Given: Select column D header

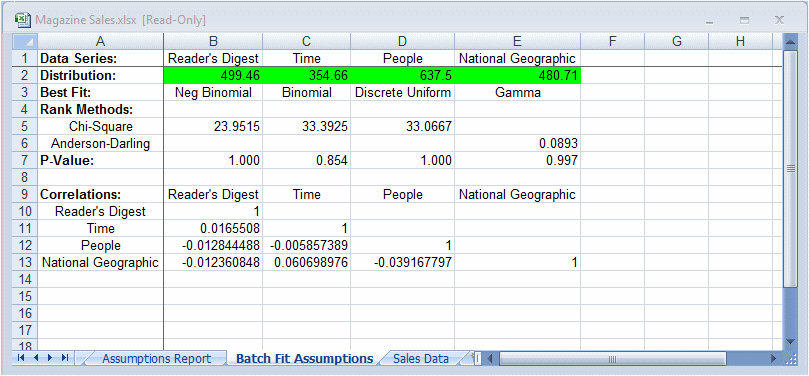Looking at the screenshot, I should 402,42.
